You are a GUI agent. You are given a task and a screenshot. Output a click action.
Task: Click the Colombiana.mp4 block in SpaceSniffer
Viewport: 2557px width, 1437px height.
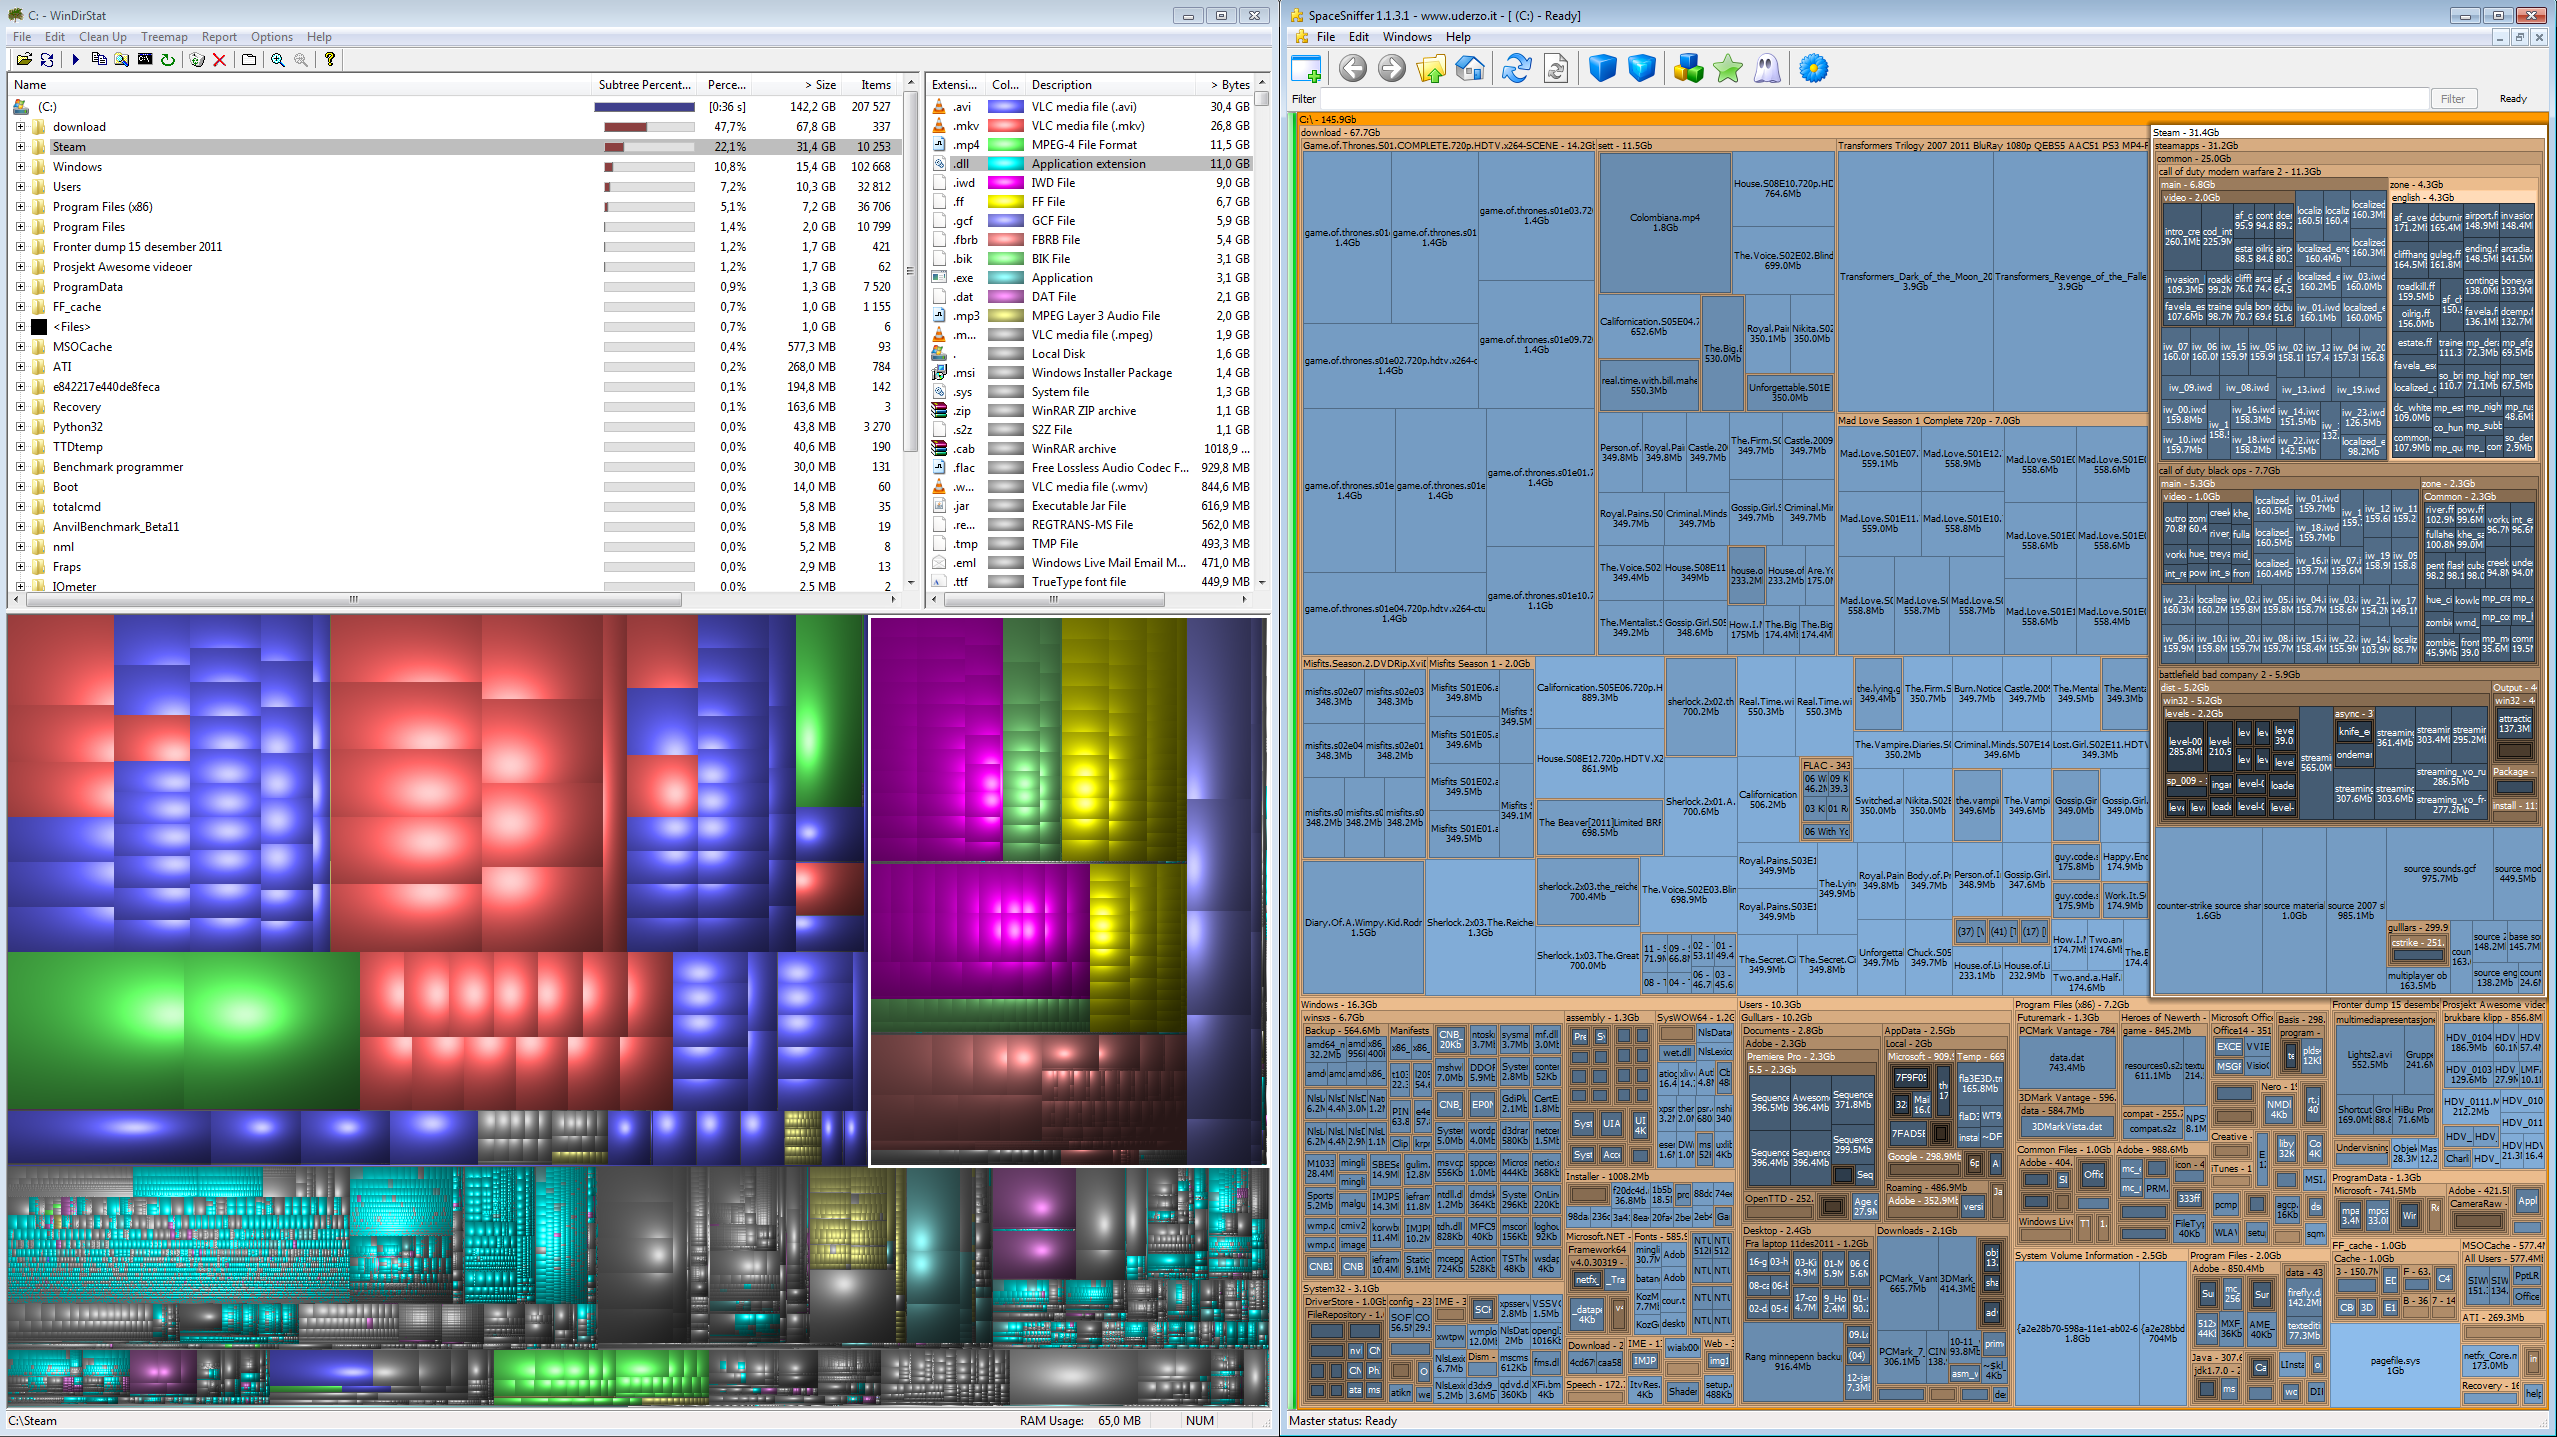1664,223
